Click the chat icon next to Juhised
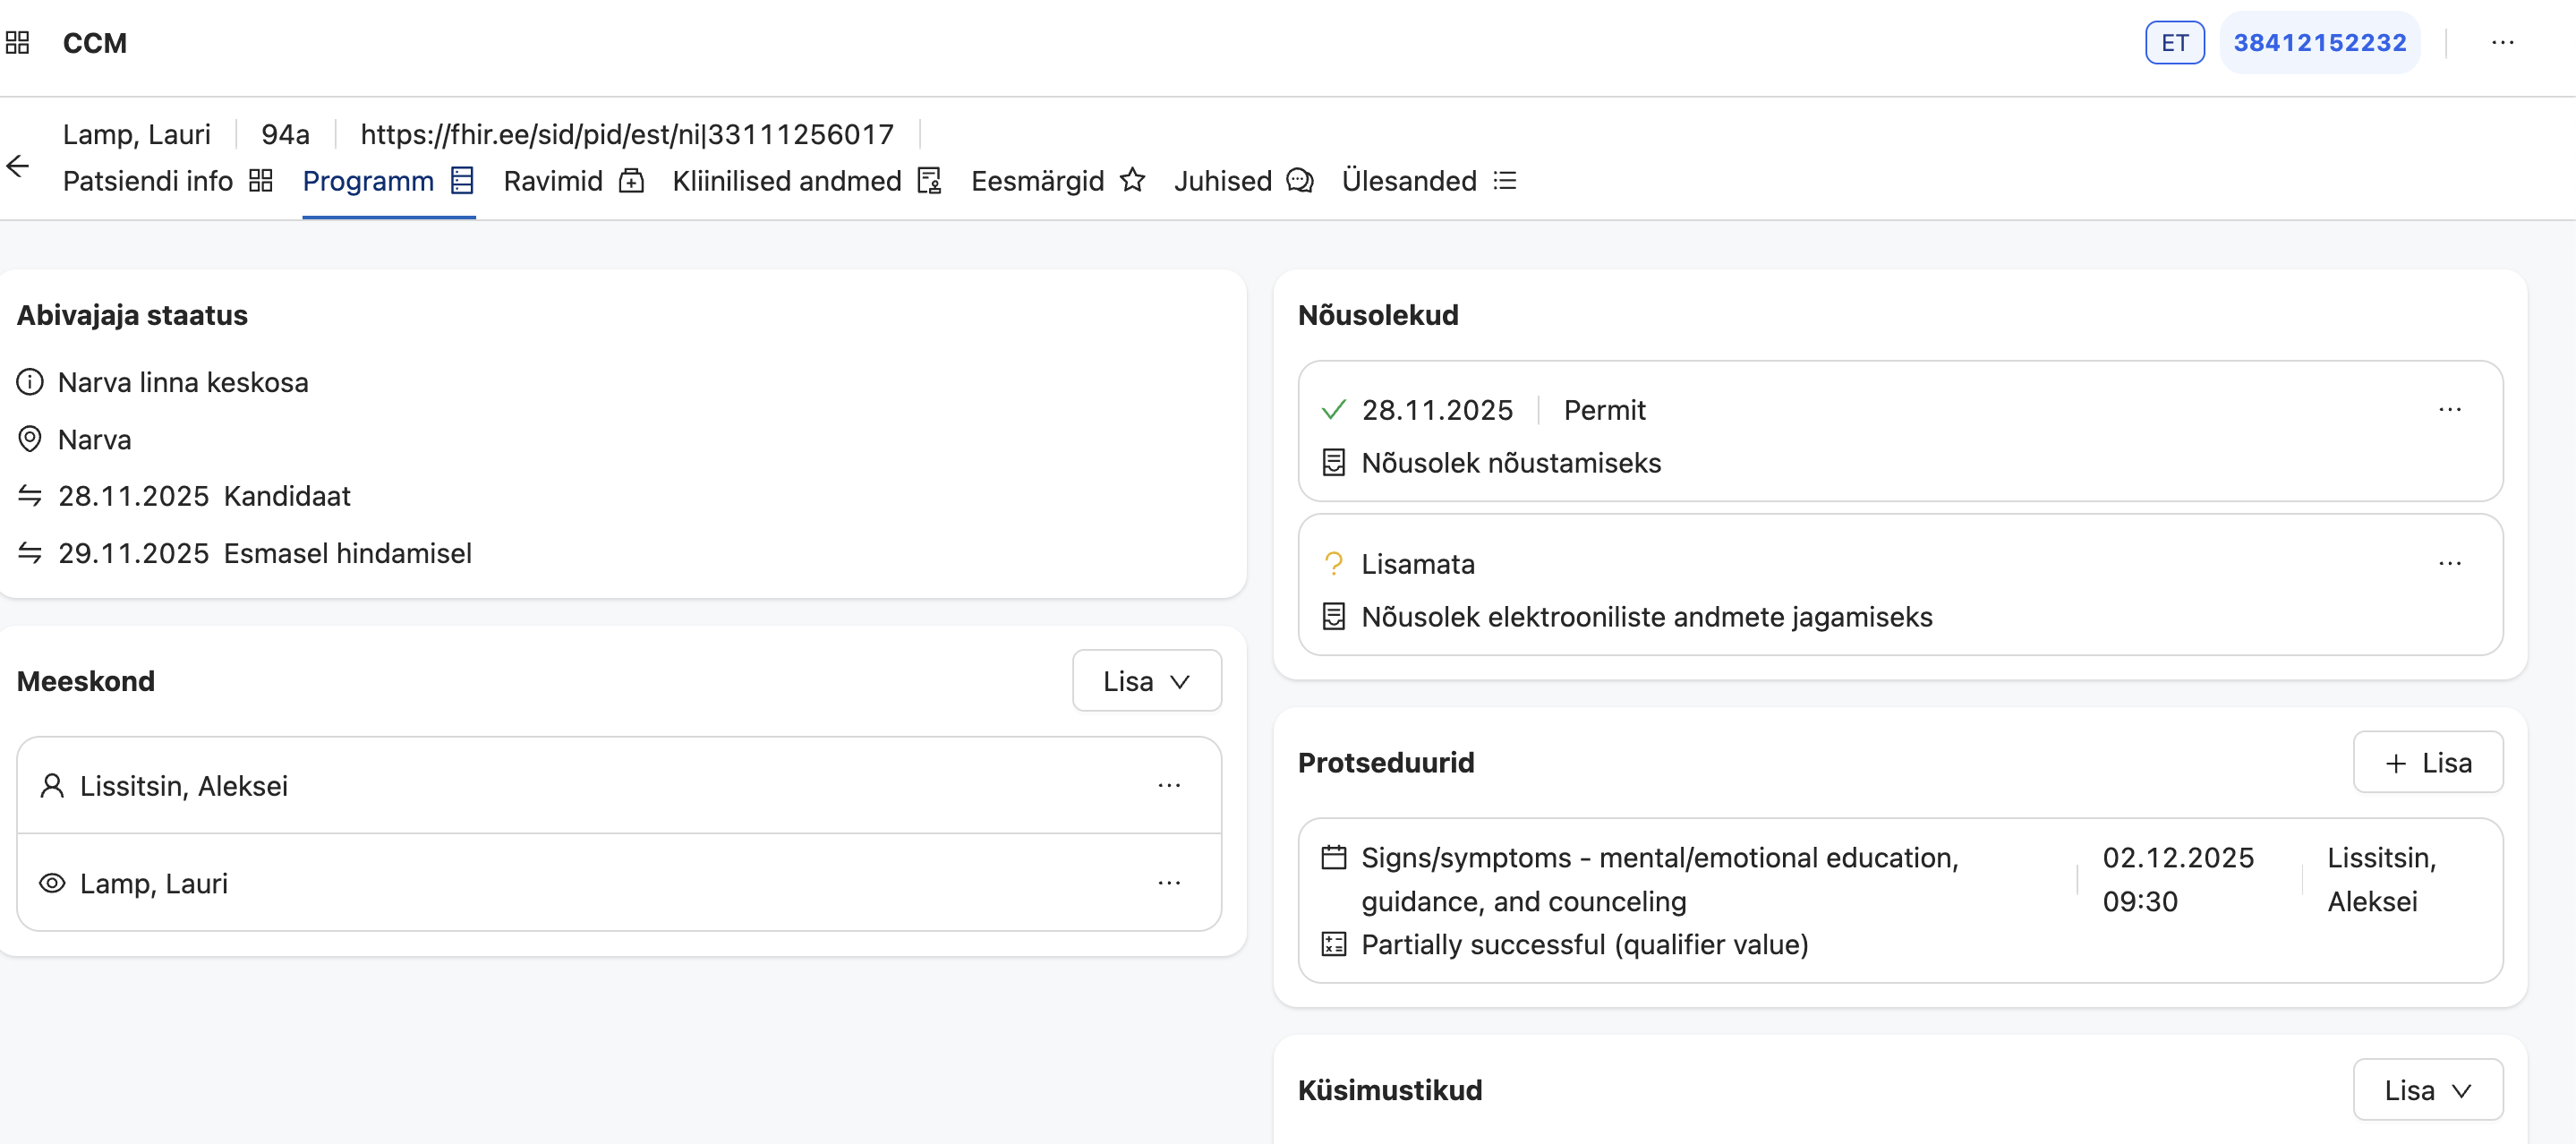 click(x=1299, y=181)
